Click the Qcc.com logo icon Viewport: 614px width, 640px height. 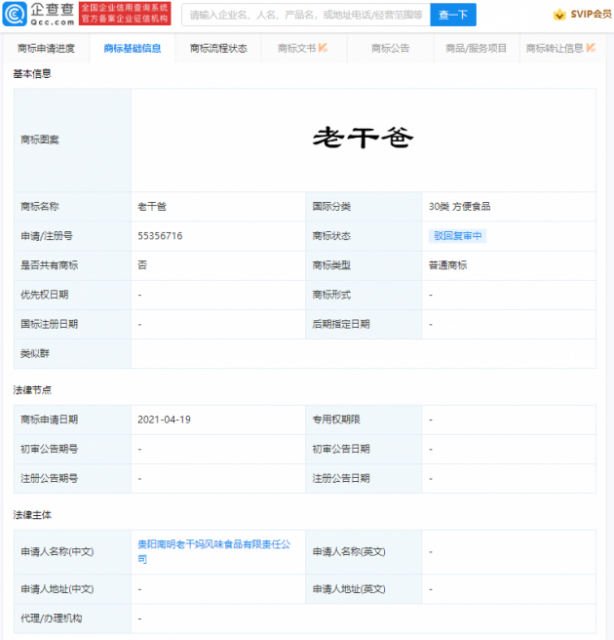(15, 14)
